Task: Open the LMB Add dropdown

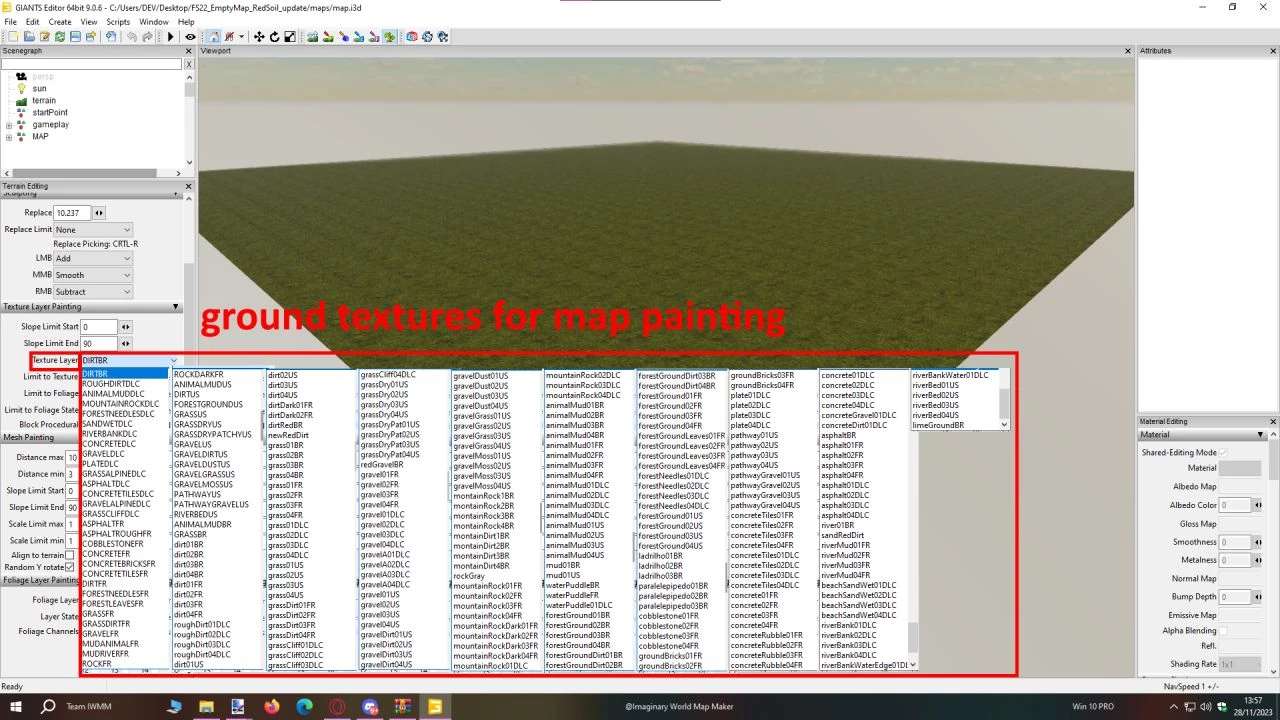Action: click(x=93, y=258)
